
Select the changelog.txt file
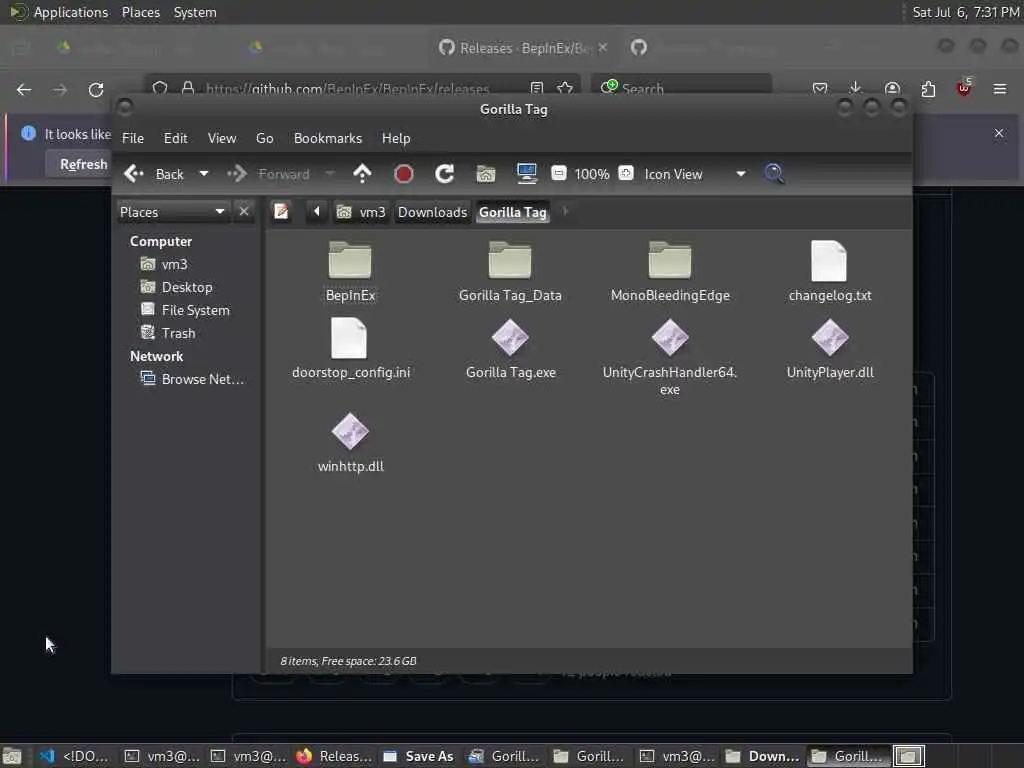click(829, 272)
